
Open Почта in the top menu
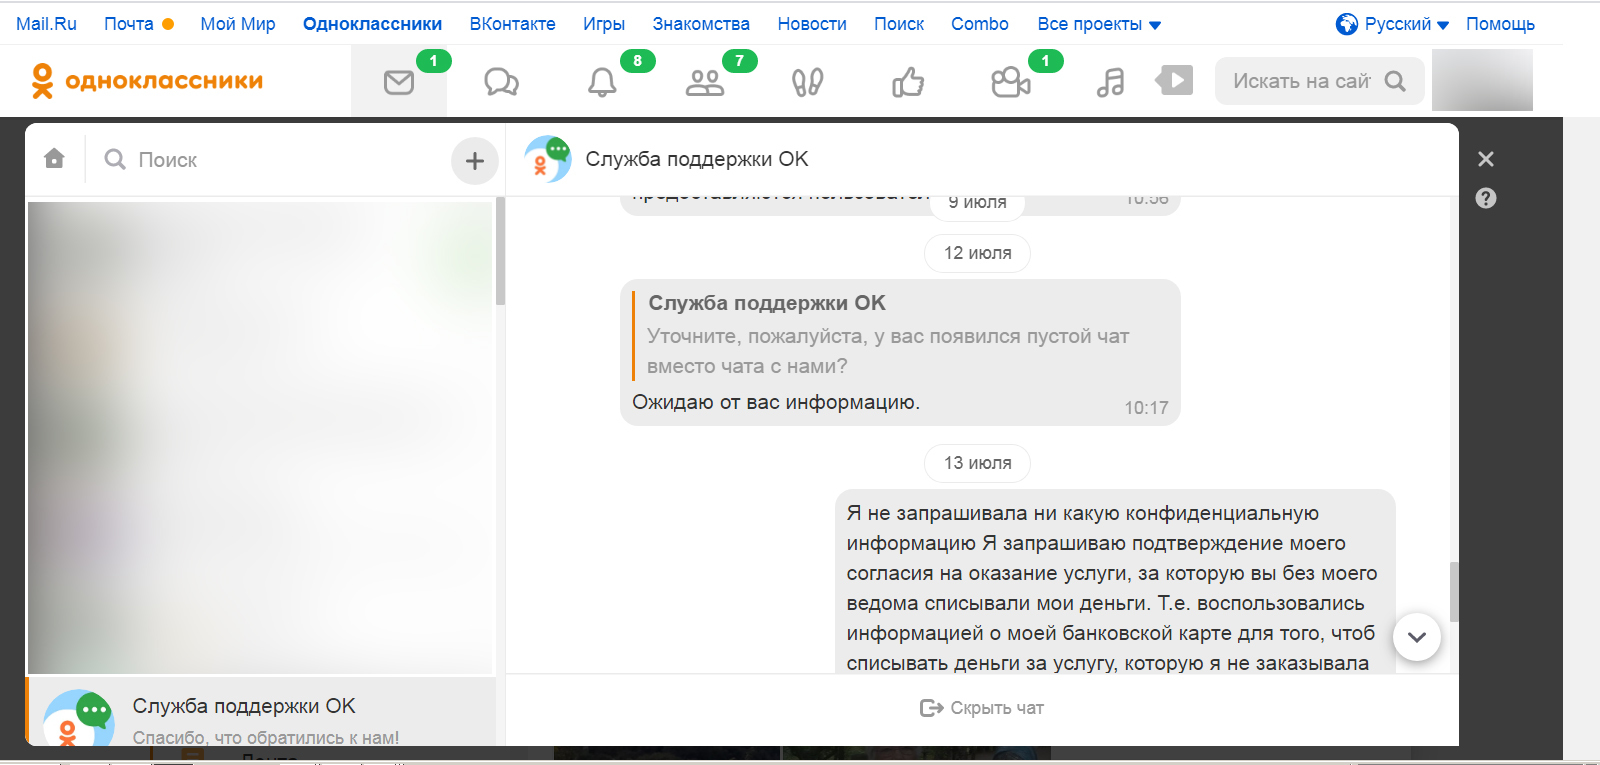coord(129,24)
